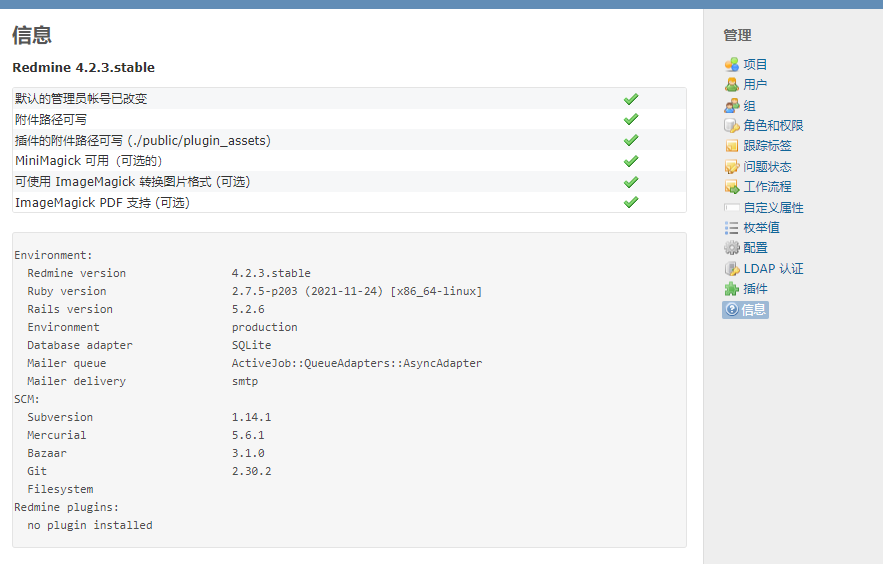Click checkmark for plugin_assets path row
This screenshot has width=883, height=564.
coord(631,140)
